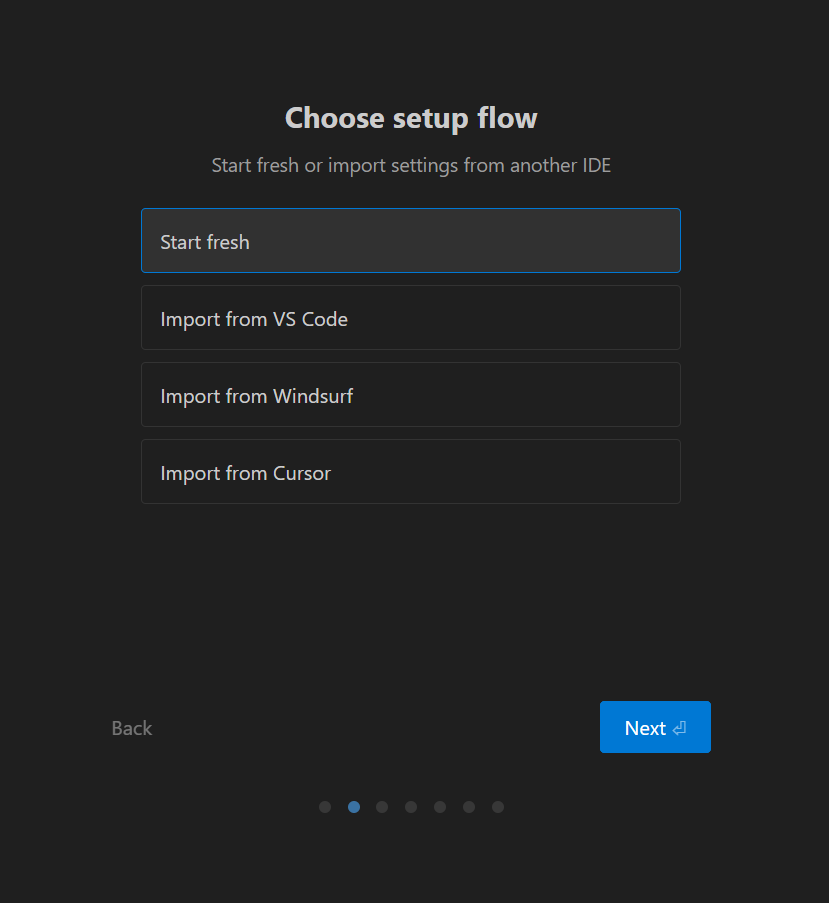Click the highlighted second step dot

point(354,807)
